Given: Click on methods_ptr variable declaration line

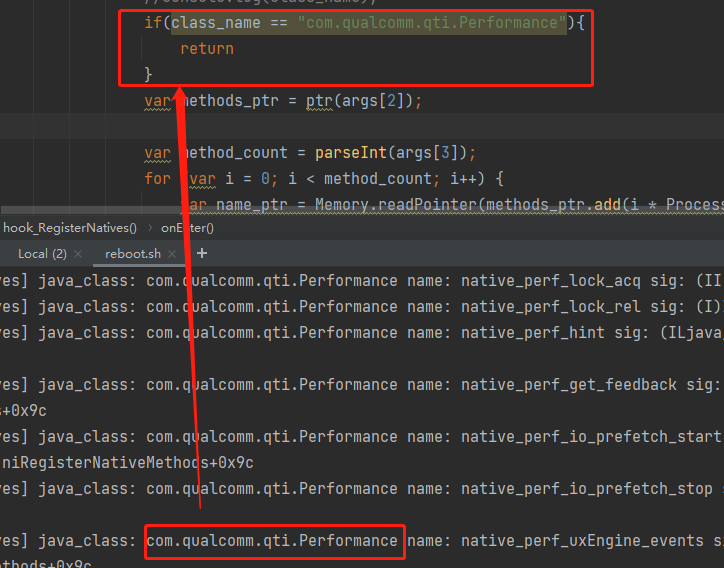Looking at the screenshot, I should pos(283,101).
